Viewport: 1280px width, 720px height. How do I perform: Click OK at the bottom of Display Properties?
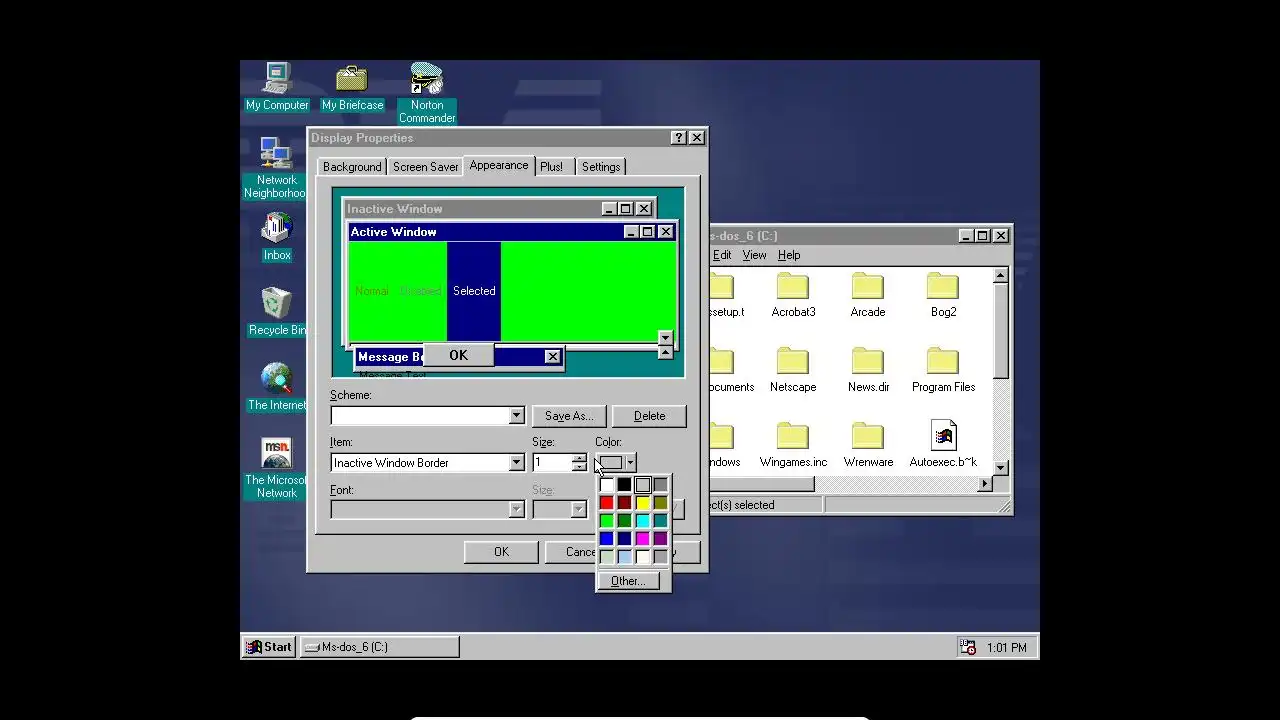coord(501,552)
